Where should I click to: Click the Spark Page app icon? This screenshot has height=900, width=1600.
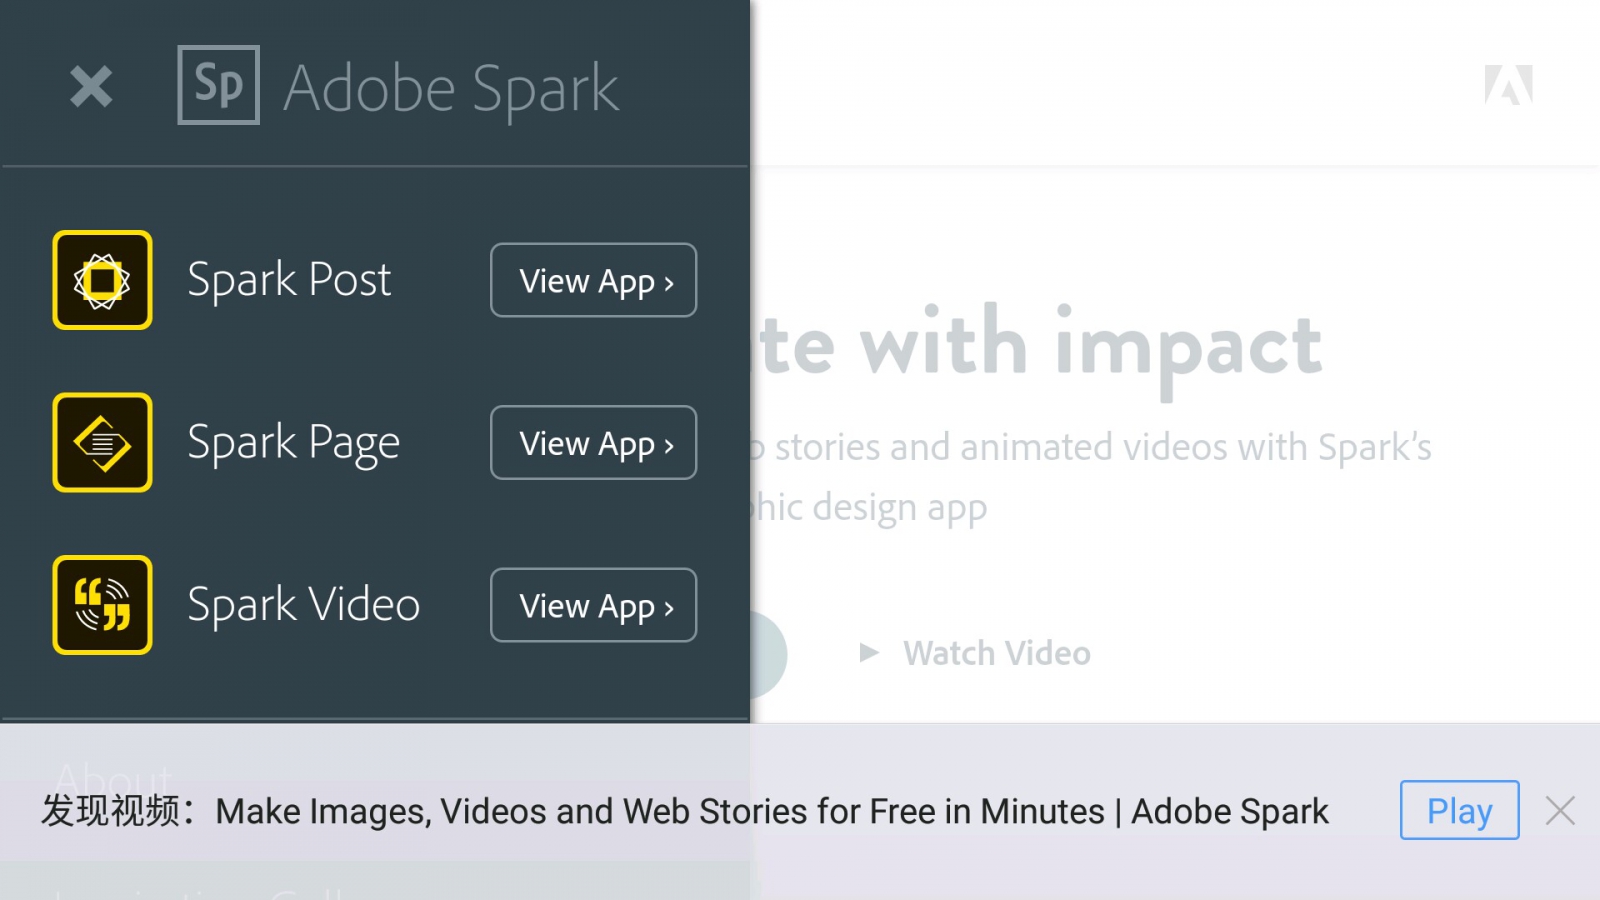coord(103,442)
